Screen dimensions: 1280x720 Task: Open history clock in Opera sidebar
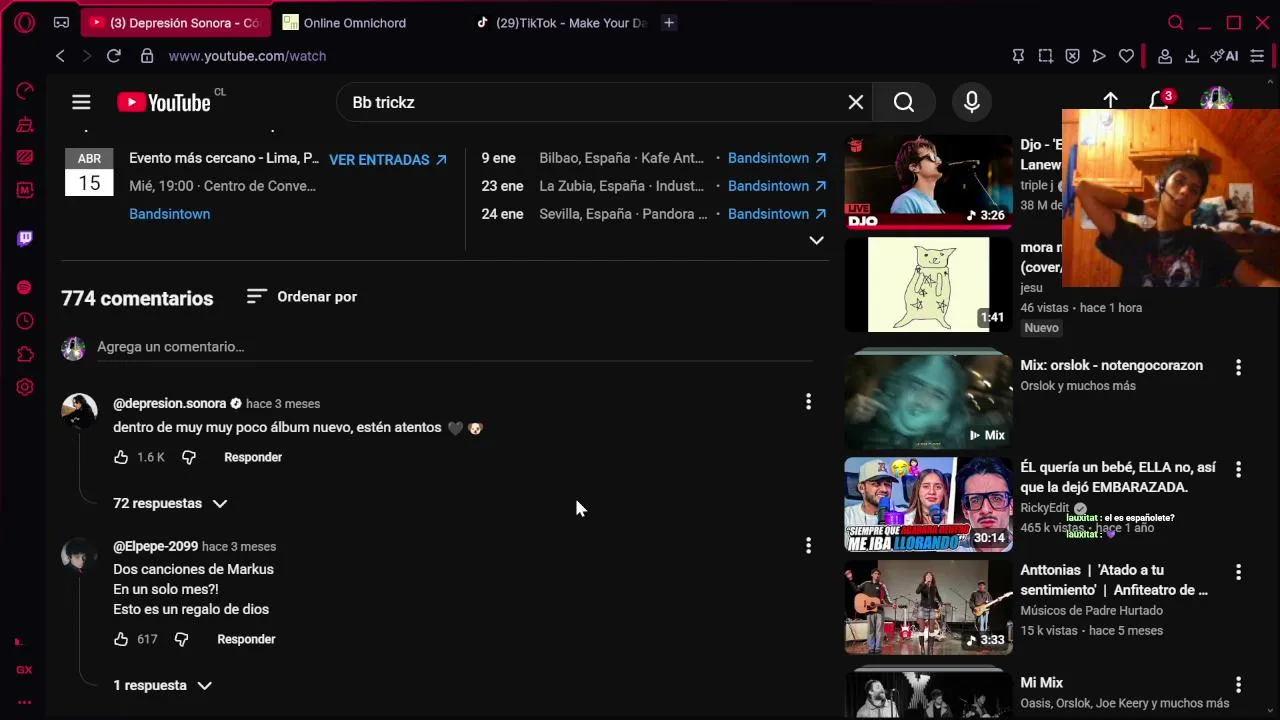coord(25,321)
